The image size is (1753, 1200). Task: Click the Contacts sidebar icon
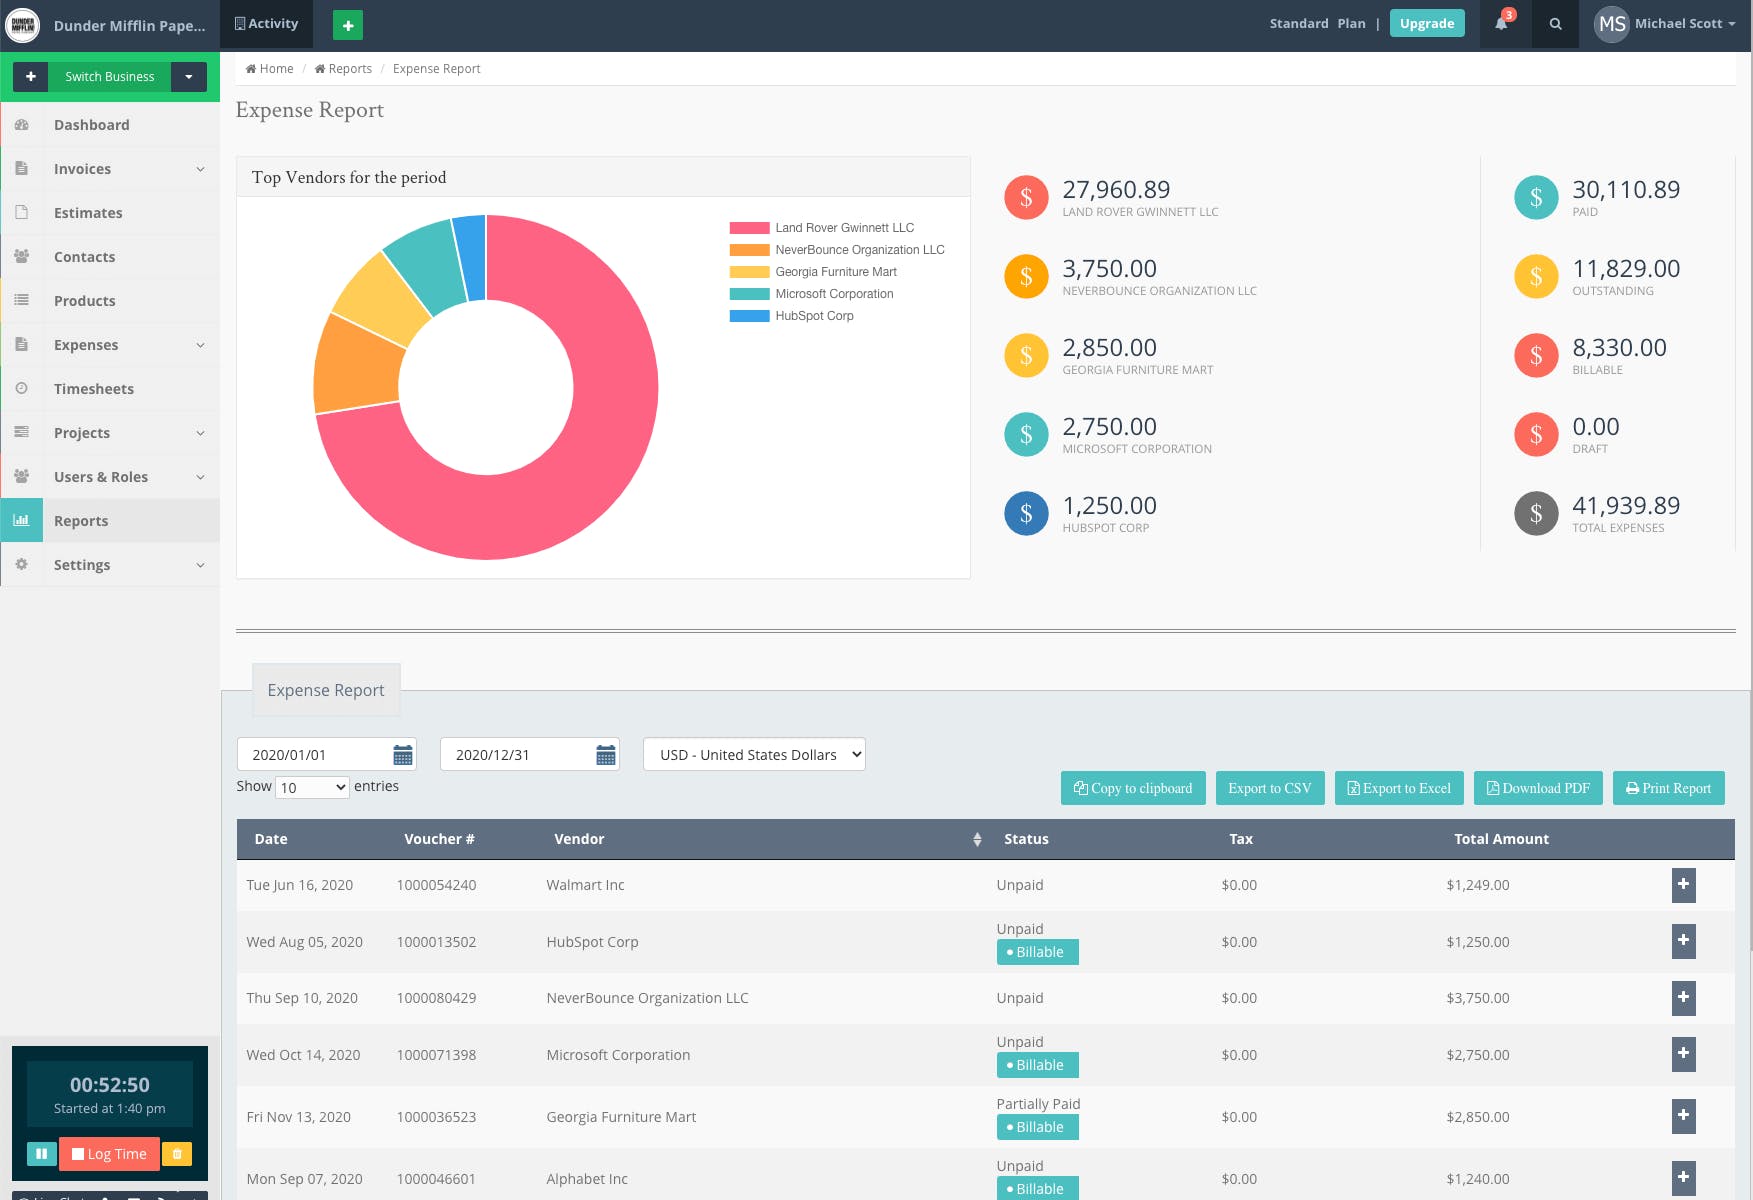pyautogui.click(x=22, y=257)
